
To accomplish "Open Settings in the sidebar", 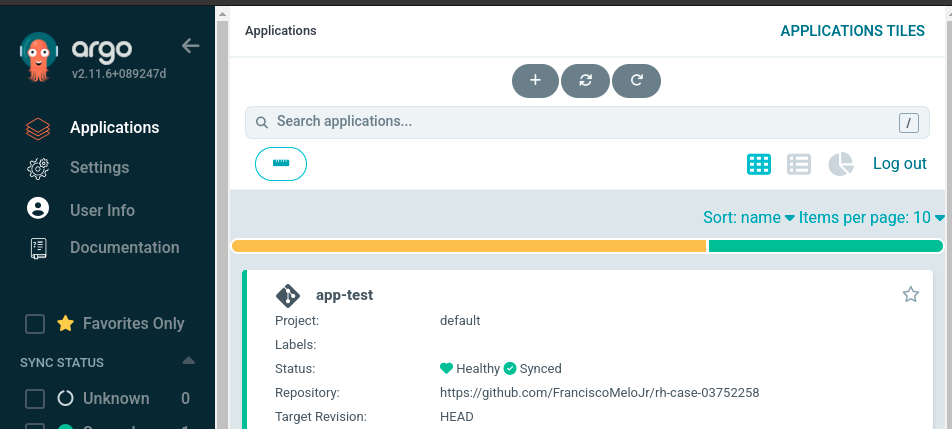I will pos(99,168).
